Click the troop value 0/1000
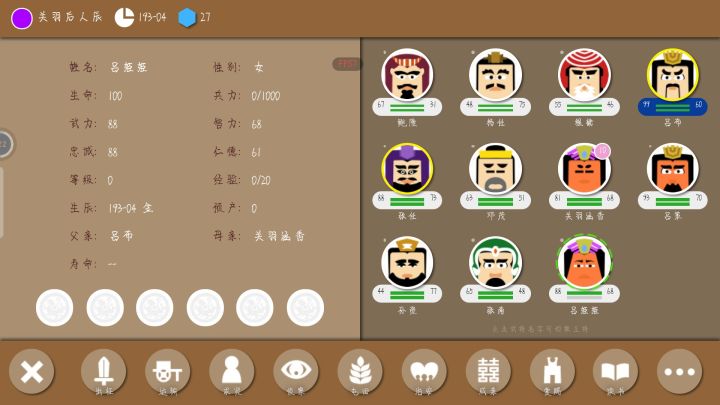This screenshot has height=405, width=720. point(265,96)
